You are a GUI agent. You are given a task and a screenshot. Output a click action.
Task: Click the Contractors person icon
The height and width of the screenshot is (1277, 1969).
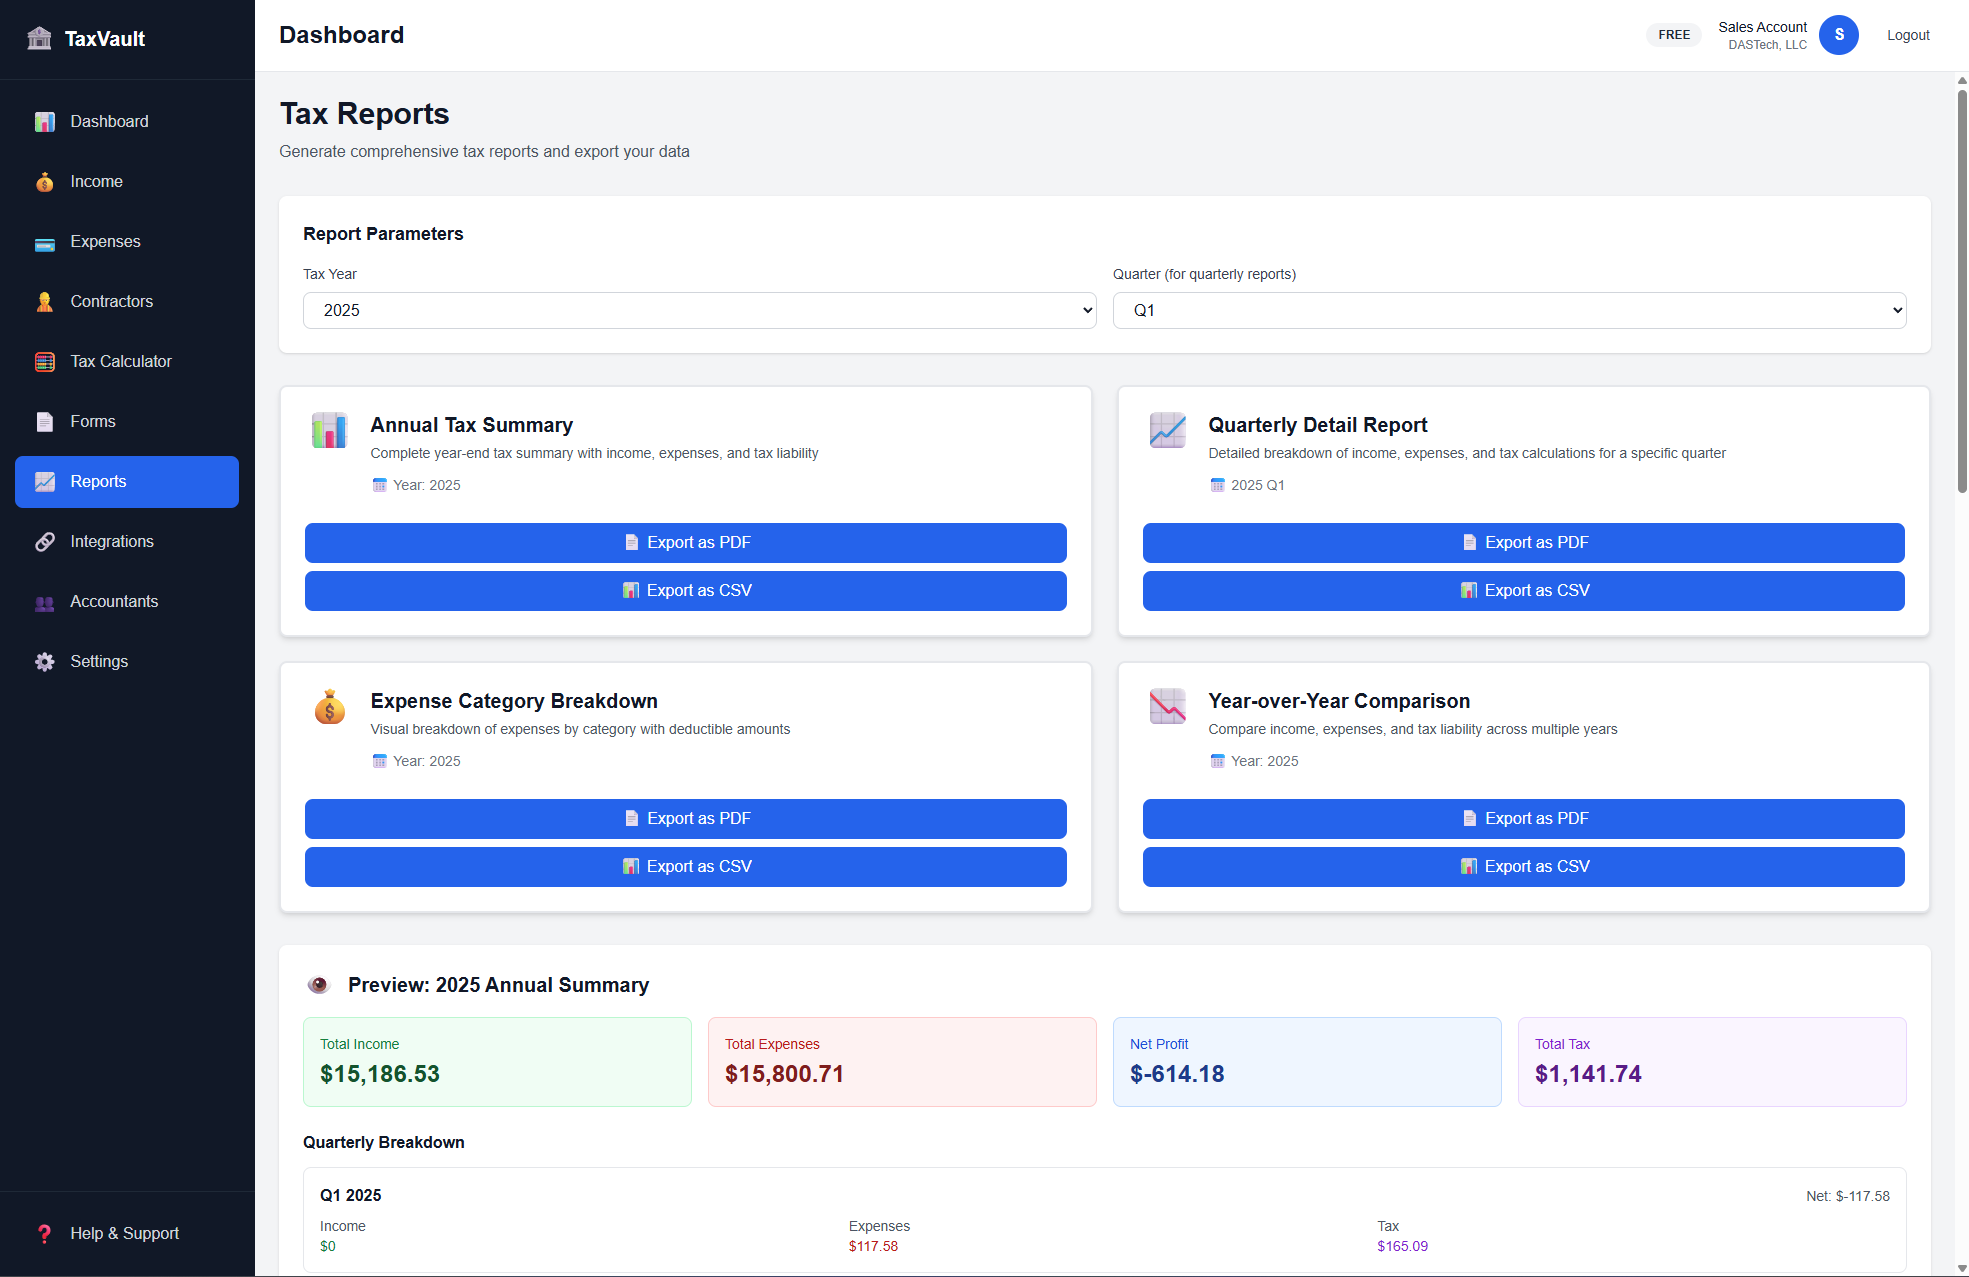(x=45, y=301)
